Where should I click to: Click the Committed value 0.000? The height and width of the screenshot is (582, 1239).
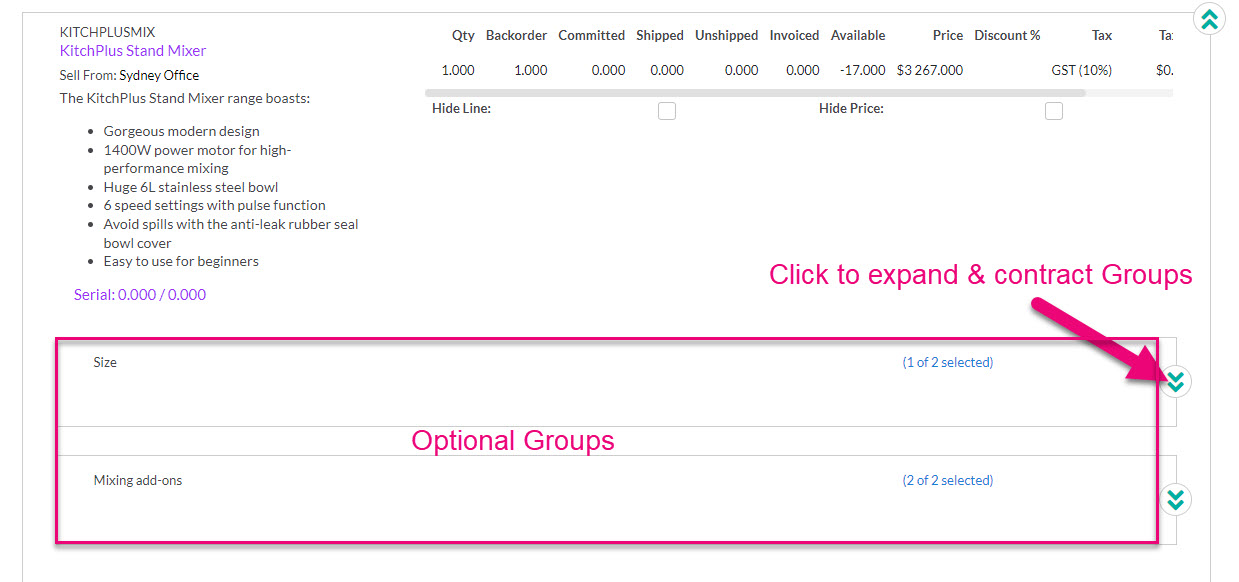click(608, 70)
